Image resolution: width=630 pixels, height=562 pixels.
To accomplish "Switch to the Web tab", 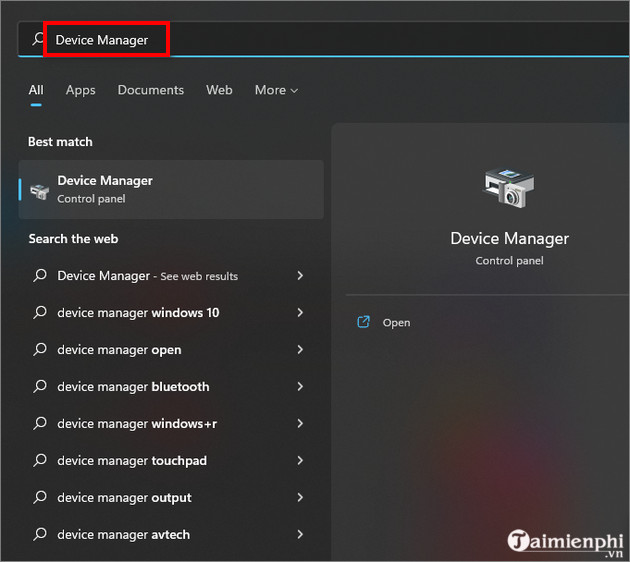I will (219, 90).
